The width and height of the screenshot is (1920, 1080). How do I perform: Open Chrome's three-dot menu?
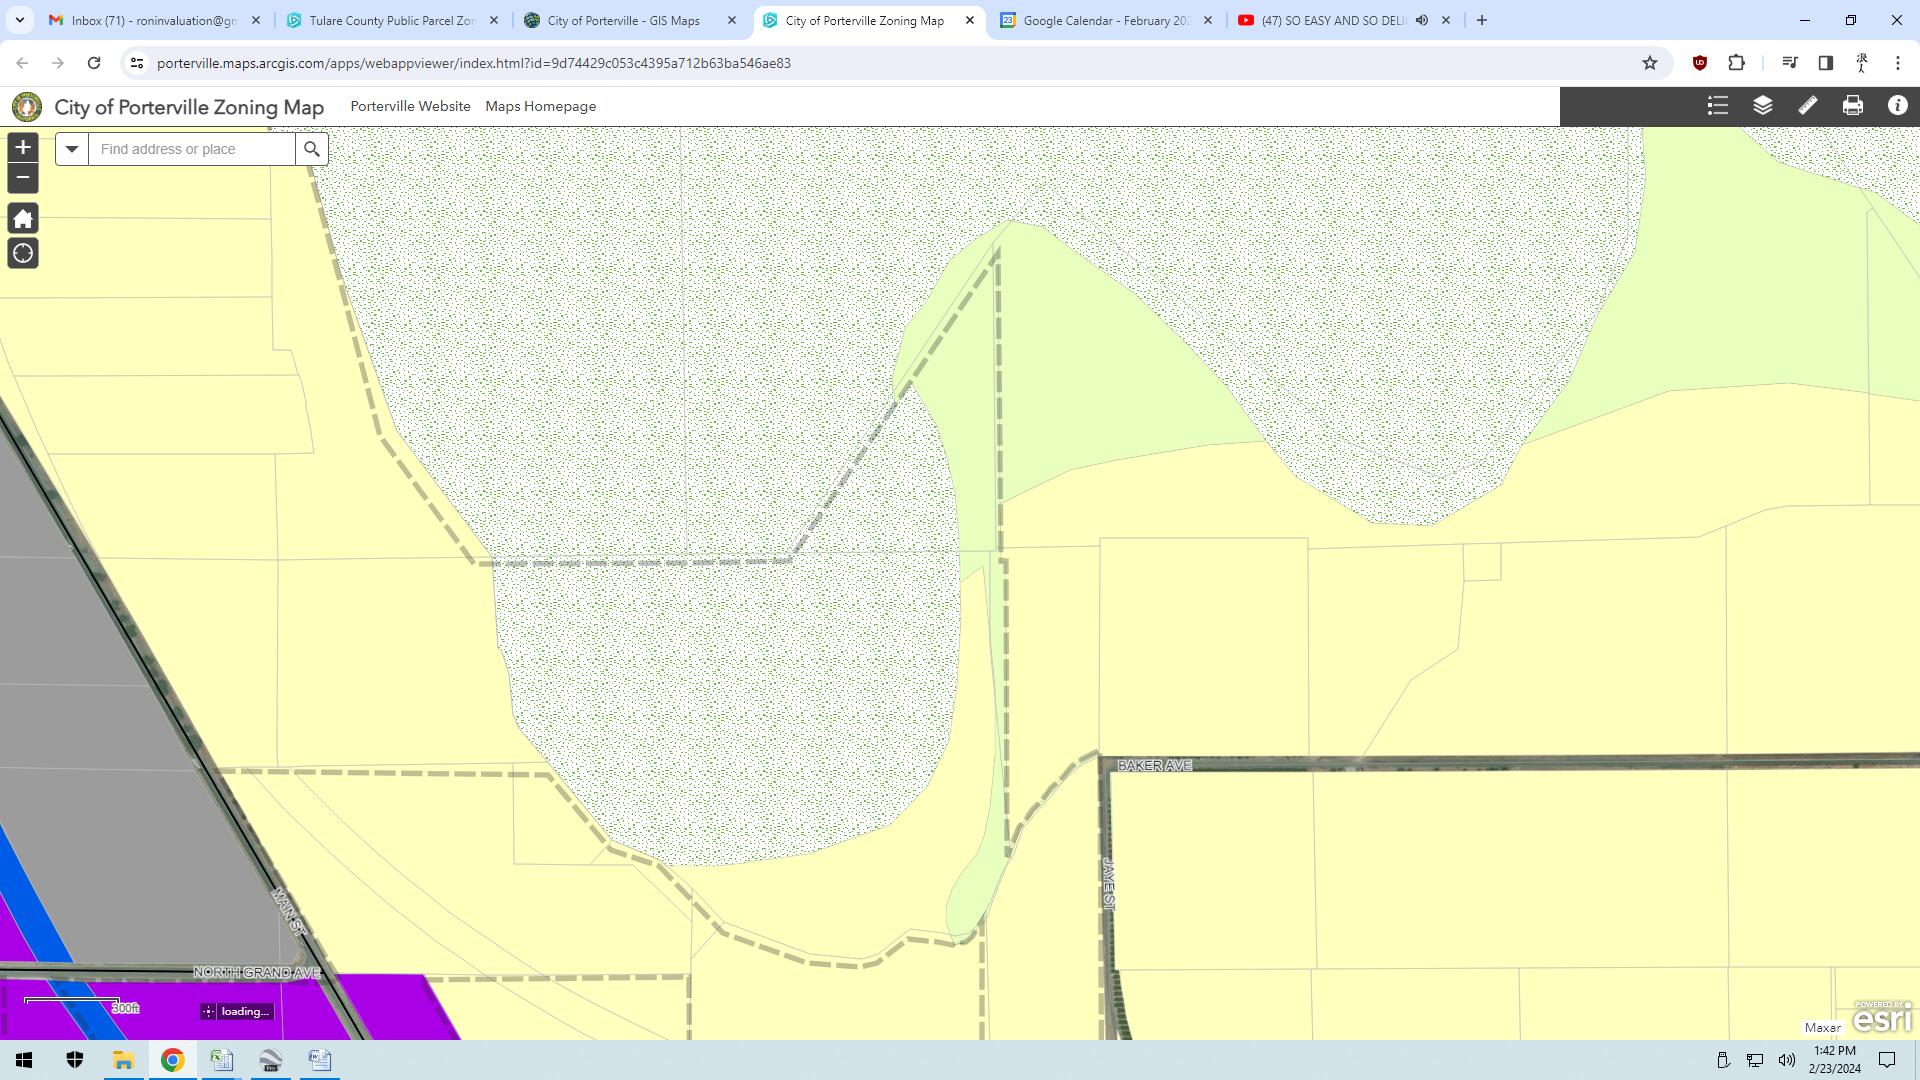(1897, 63)
